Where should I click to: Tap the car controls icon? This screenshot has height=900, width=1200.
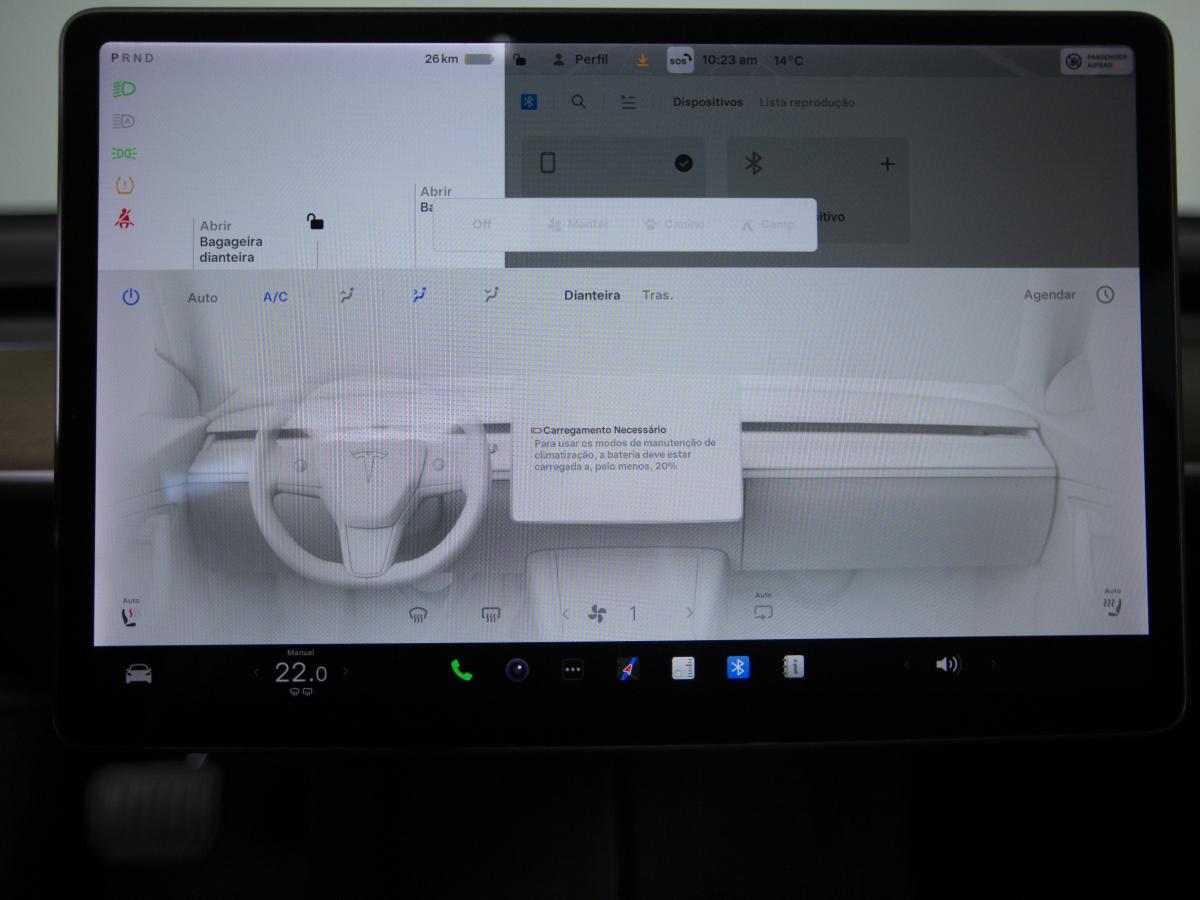[138, 674]
